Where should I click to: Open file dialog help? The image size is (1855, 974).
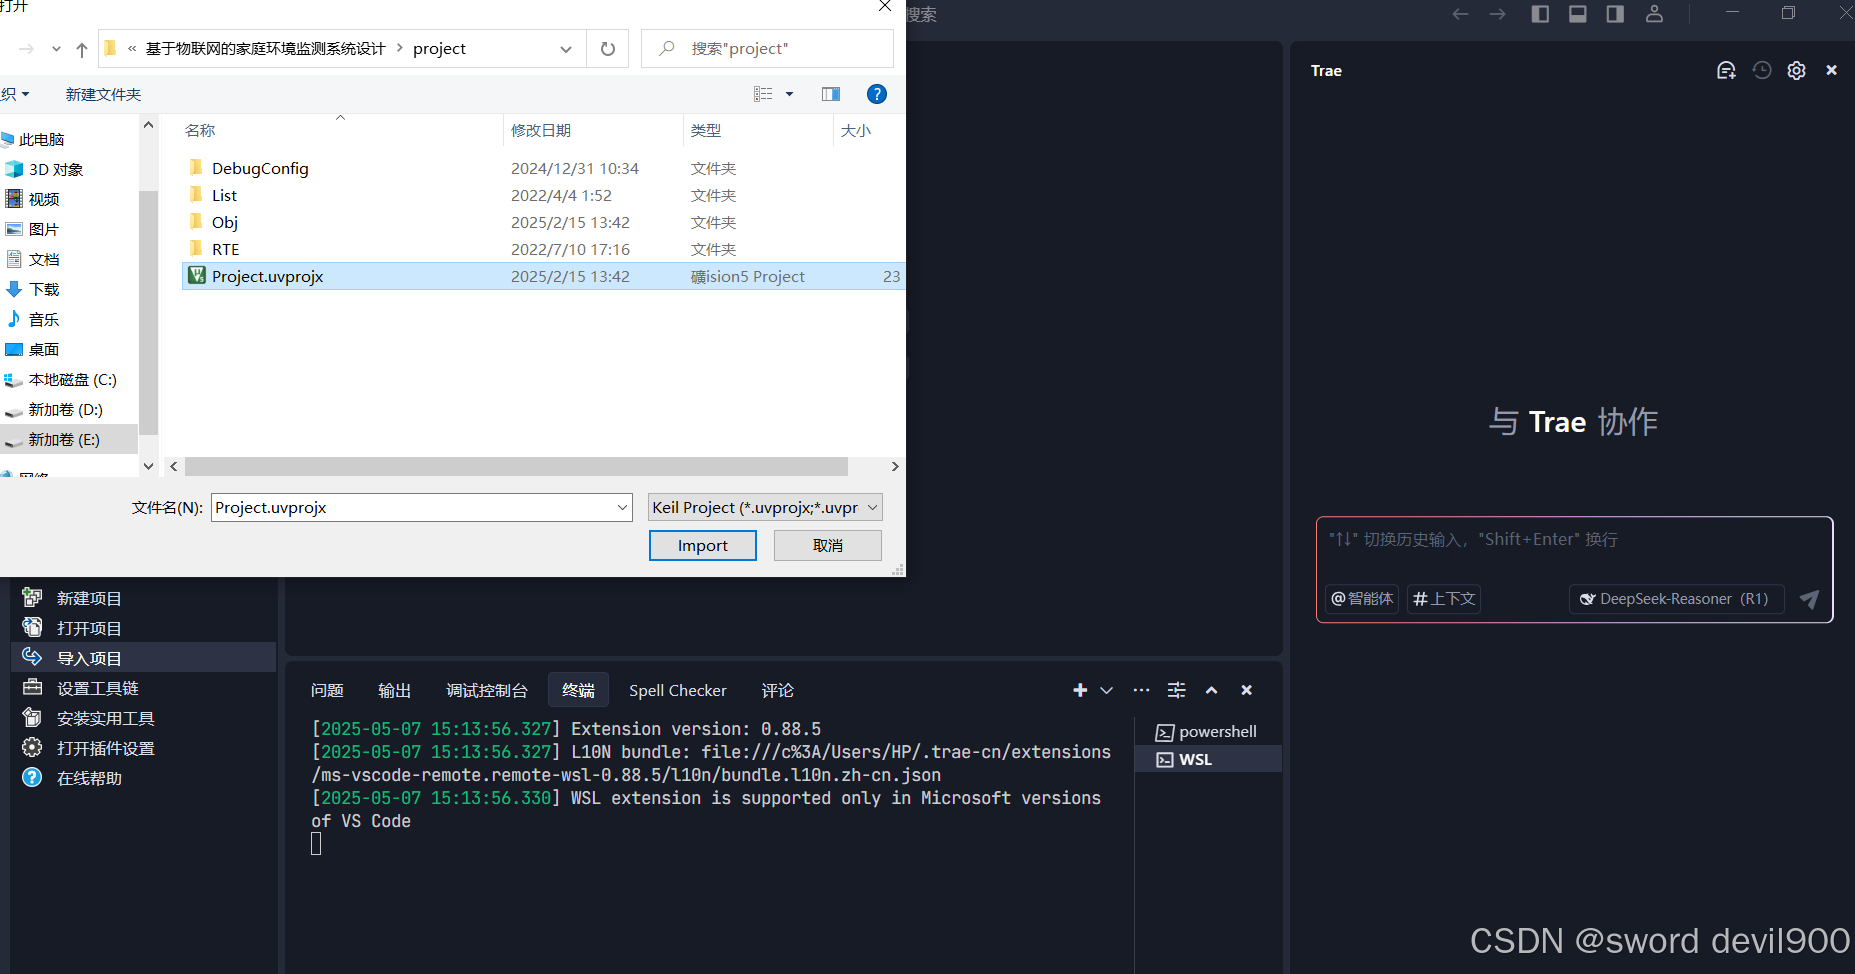tap(877, 94)
